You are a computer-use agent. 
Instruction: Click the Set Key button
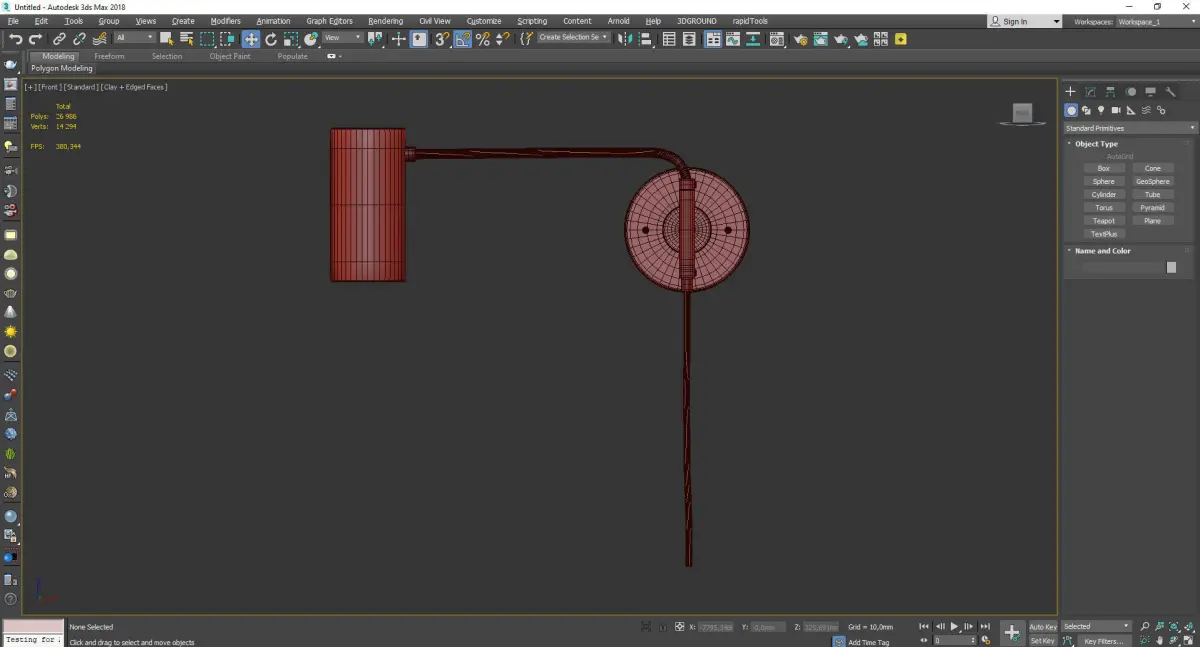pyautogui.click(x=1043, y=640)
